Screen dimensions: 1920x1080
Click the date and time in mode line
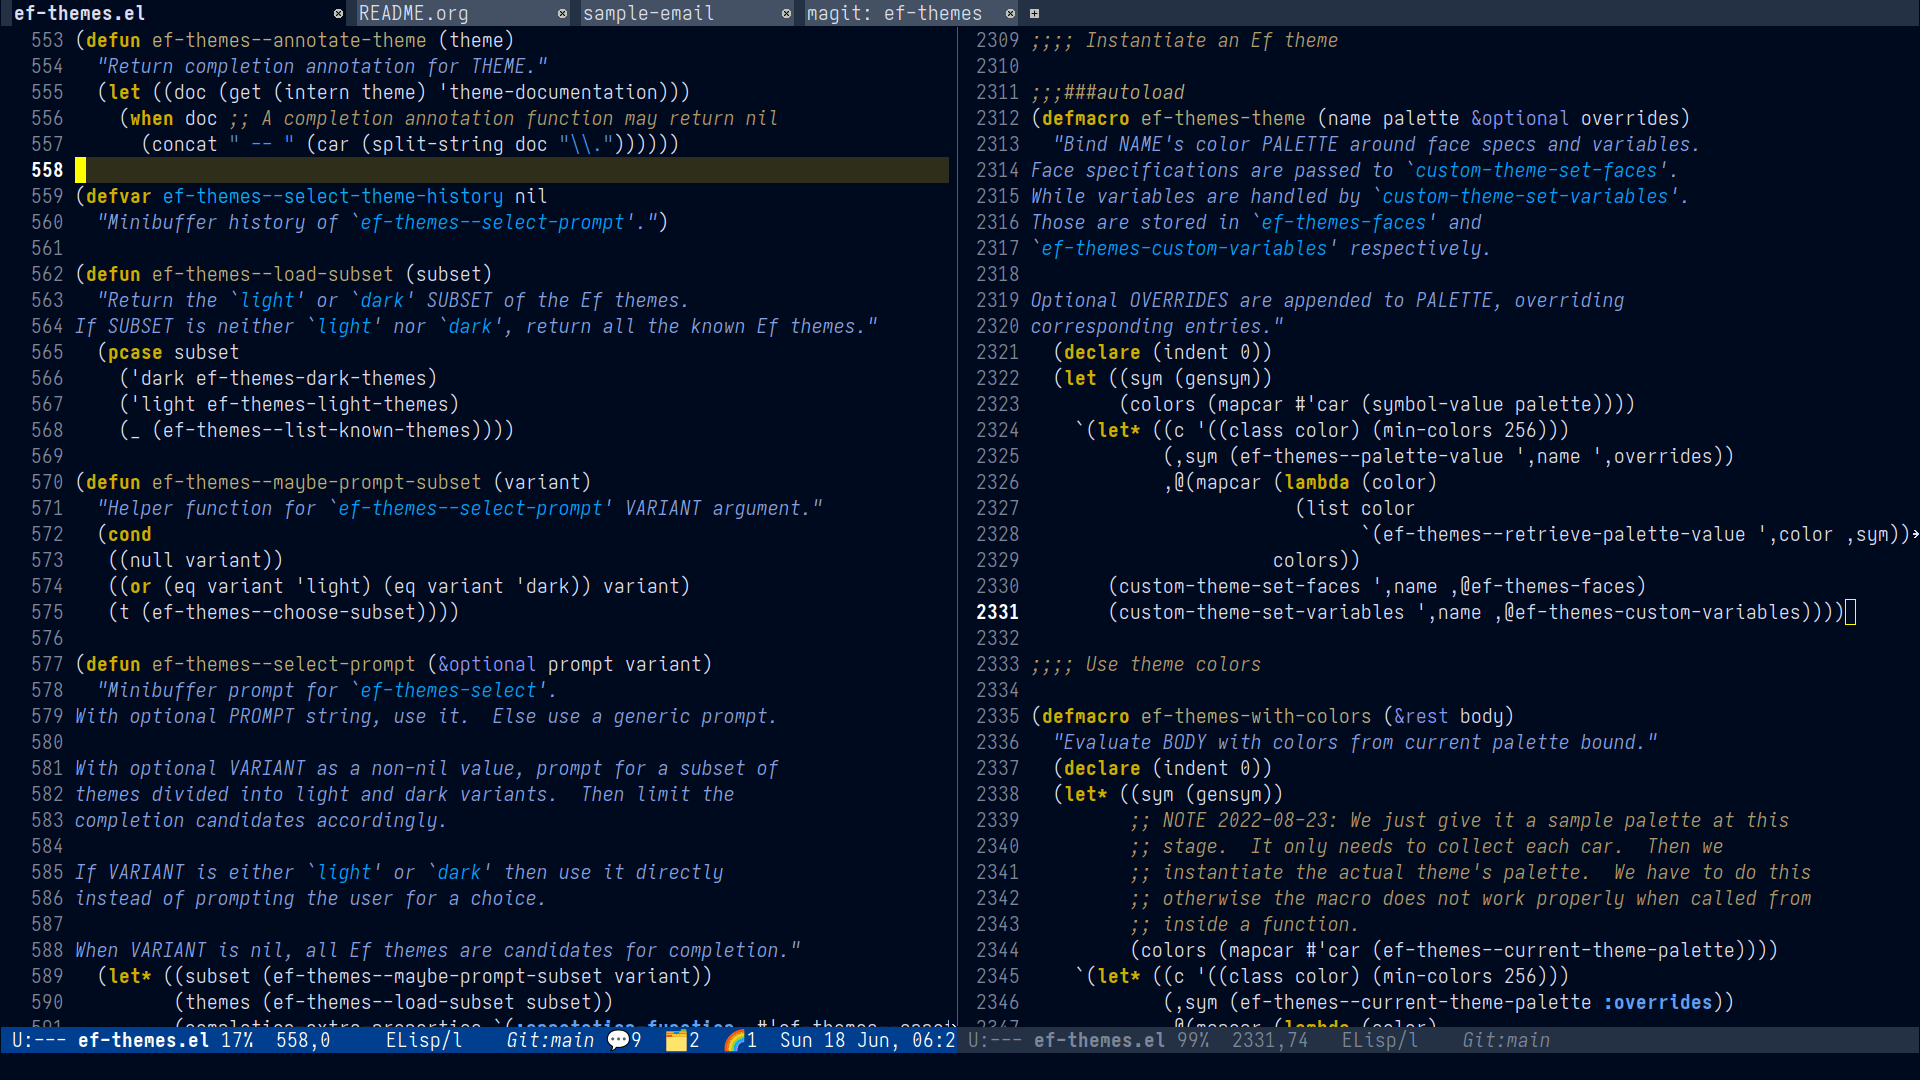click(866, 1040)
